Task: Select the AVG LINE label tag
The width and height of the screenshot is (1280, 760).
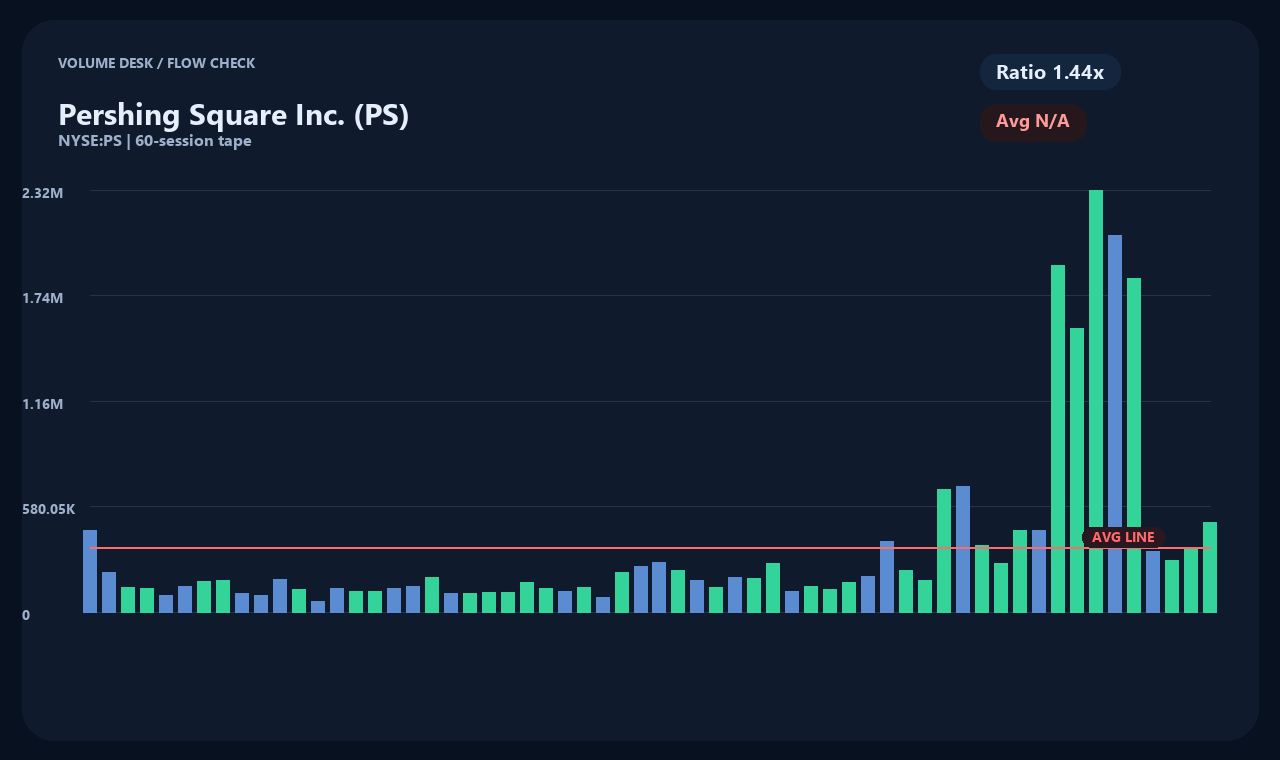Action: [1123, 537]
